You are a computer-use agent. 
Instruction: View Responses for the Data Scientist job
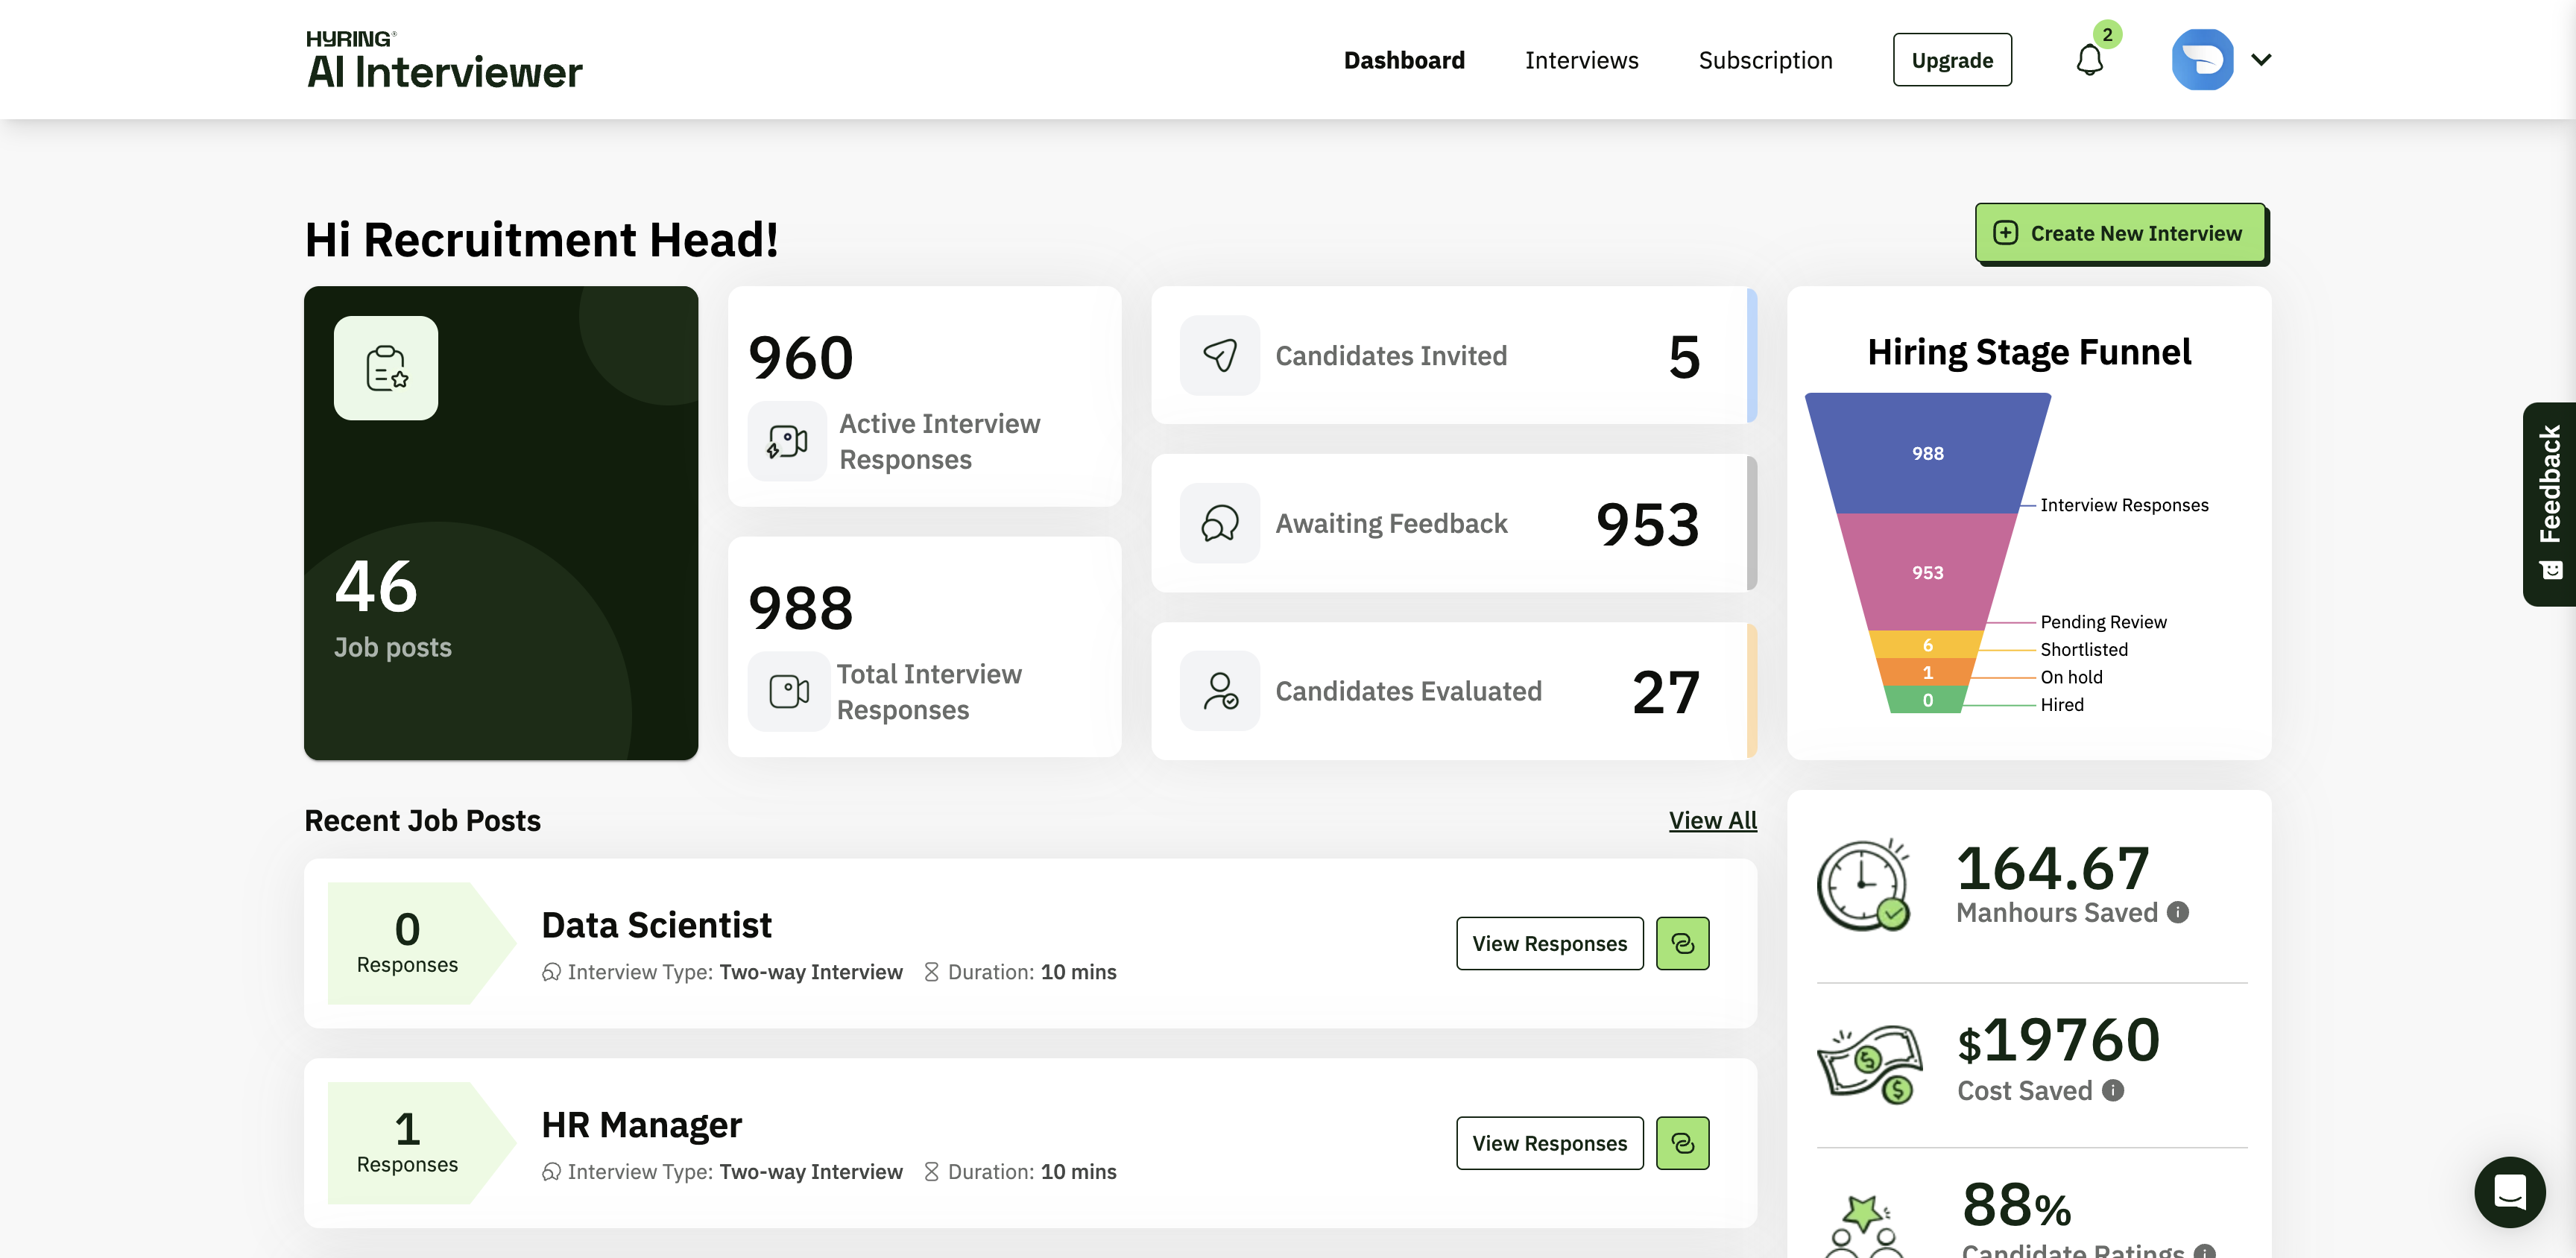point(1549,943)
